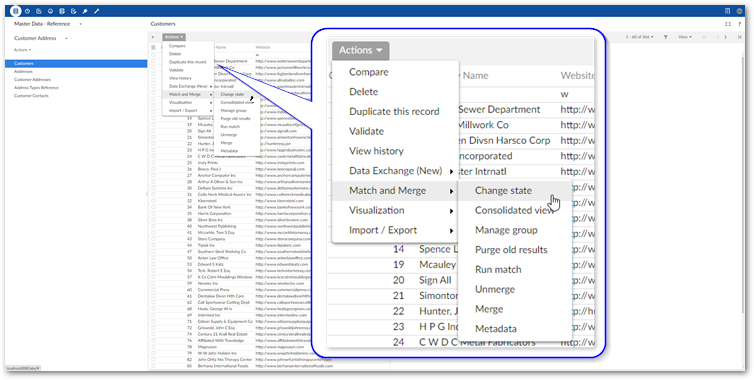Viewport: 754px width, 380px height.
Task: Click the pin-shaped icon left of the wrench
Action: (x=85, y=11)
